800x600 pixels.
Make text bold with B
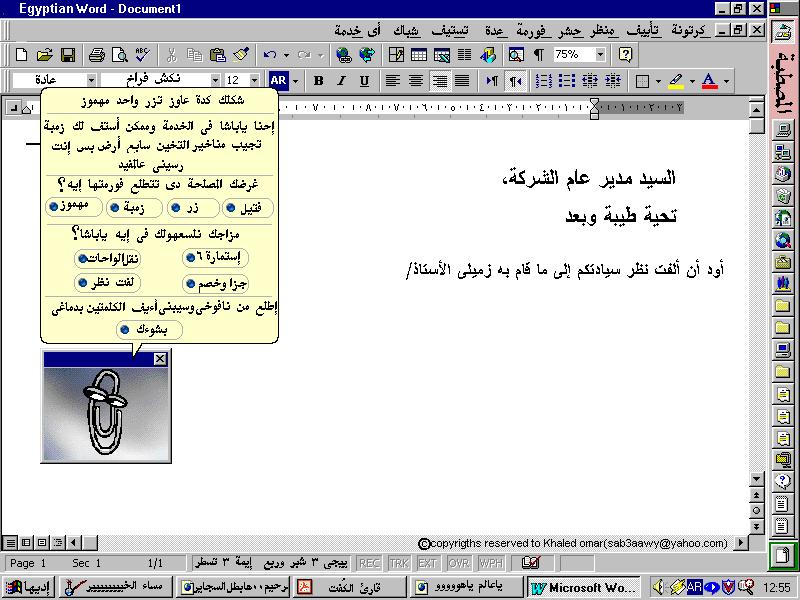318,81
